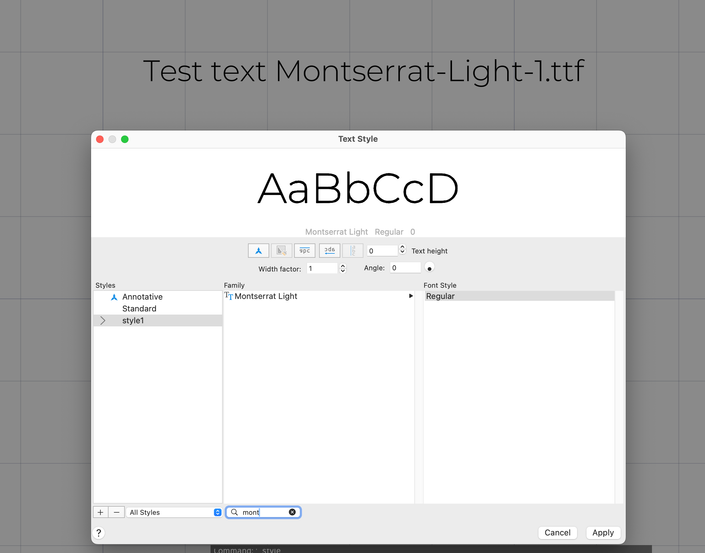Toggle the Annotative style button
The height and width of the screenshot is (553, 705).
coord(259,250)
